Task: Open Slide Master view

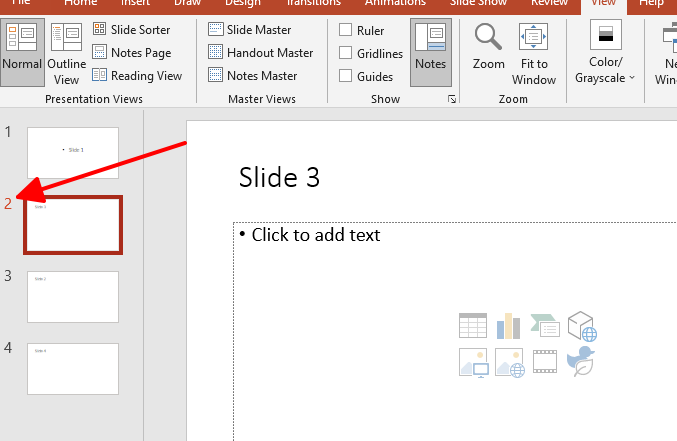Action: point(250,30)
